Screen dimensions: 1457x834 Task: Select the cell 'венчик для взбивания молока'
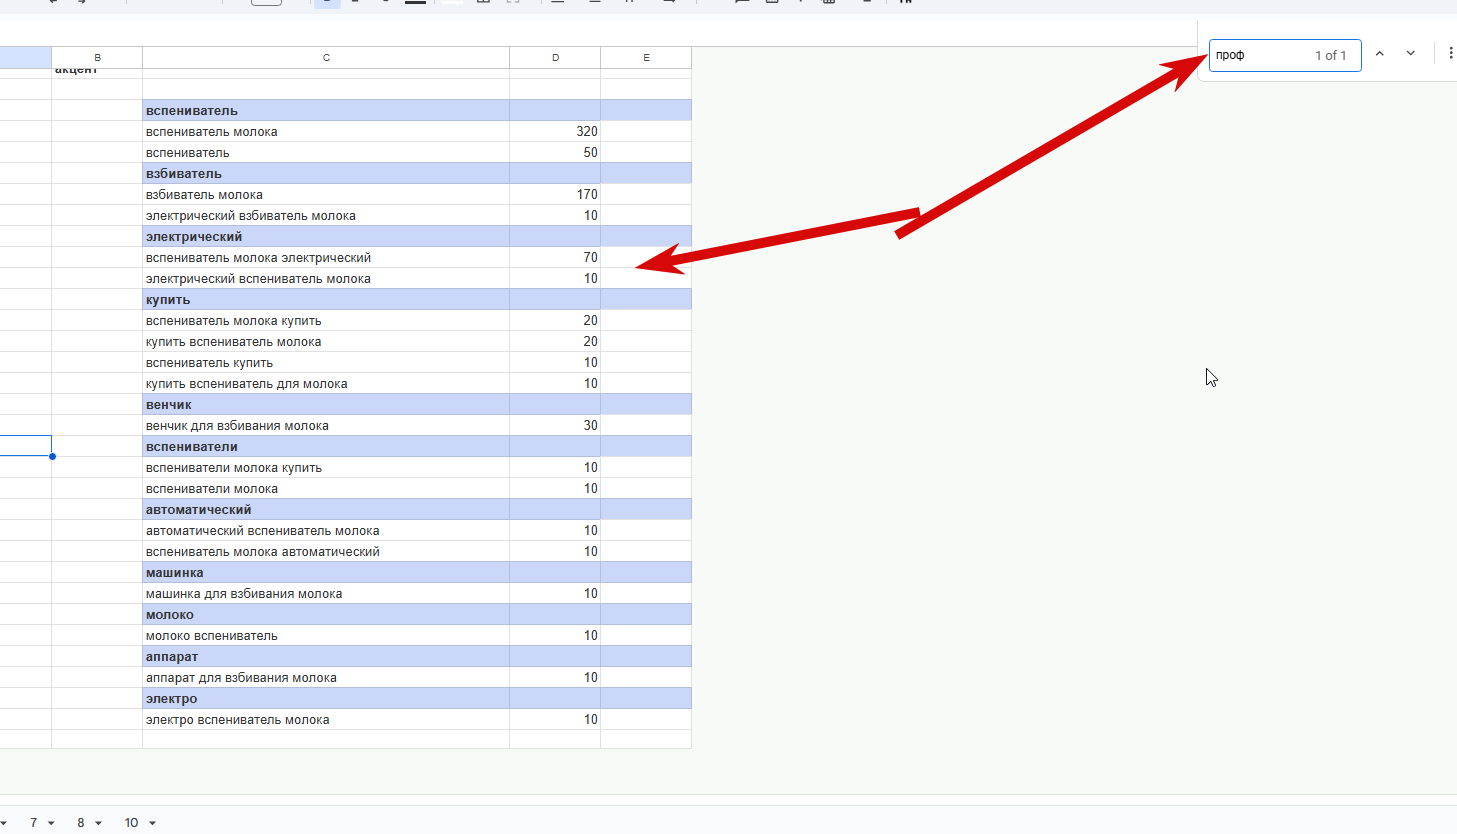pos(326,426)
